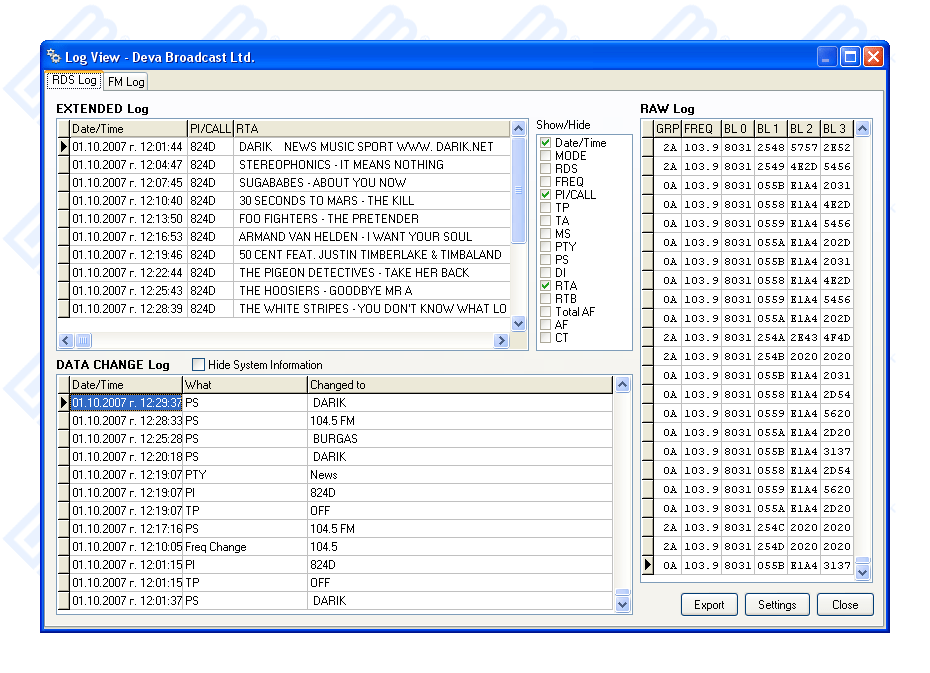Viewport: 930px width, 673px height.
Task: Open the Settings button
Action: point(777,605)
